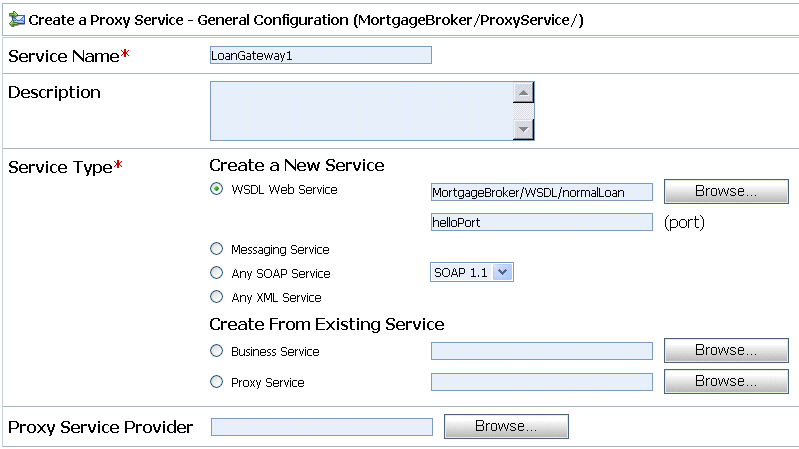The height and width of the screenshot is (449, 799).
Task: Browse for an existing Proxy Service
Action: click(x=726, y=381)
